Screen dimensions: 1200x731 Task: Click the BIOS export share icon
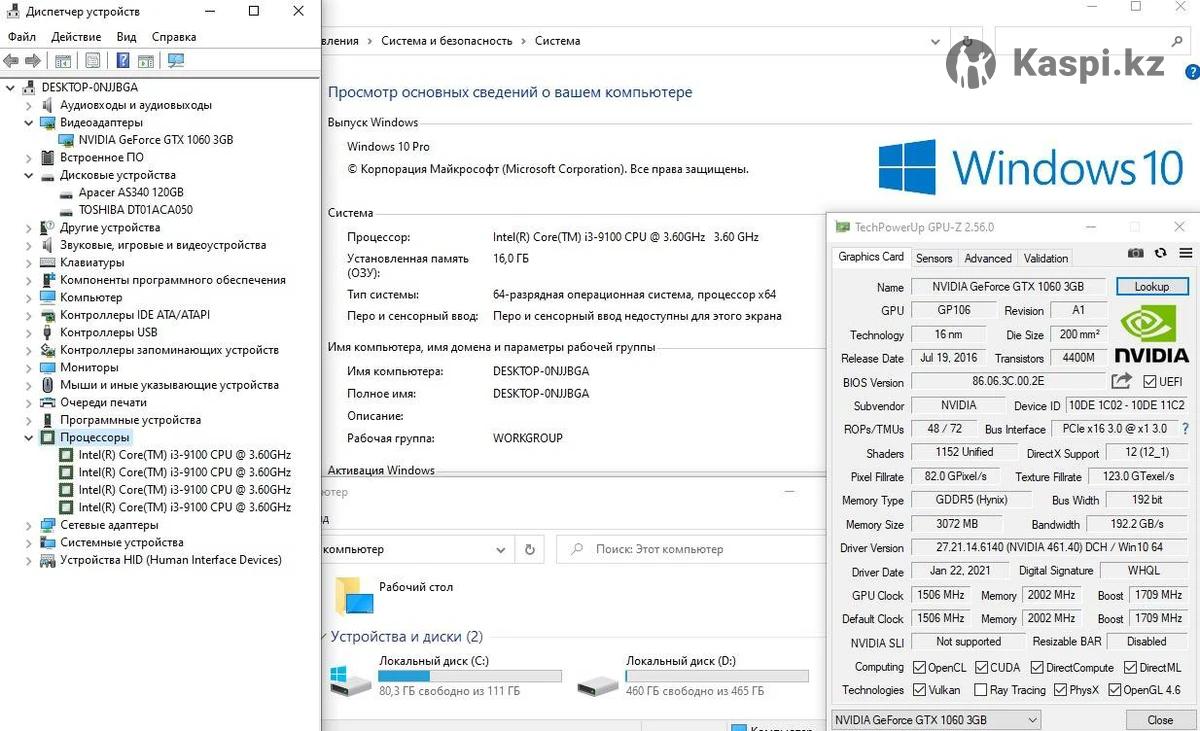click(1121, 381)
